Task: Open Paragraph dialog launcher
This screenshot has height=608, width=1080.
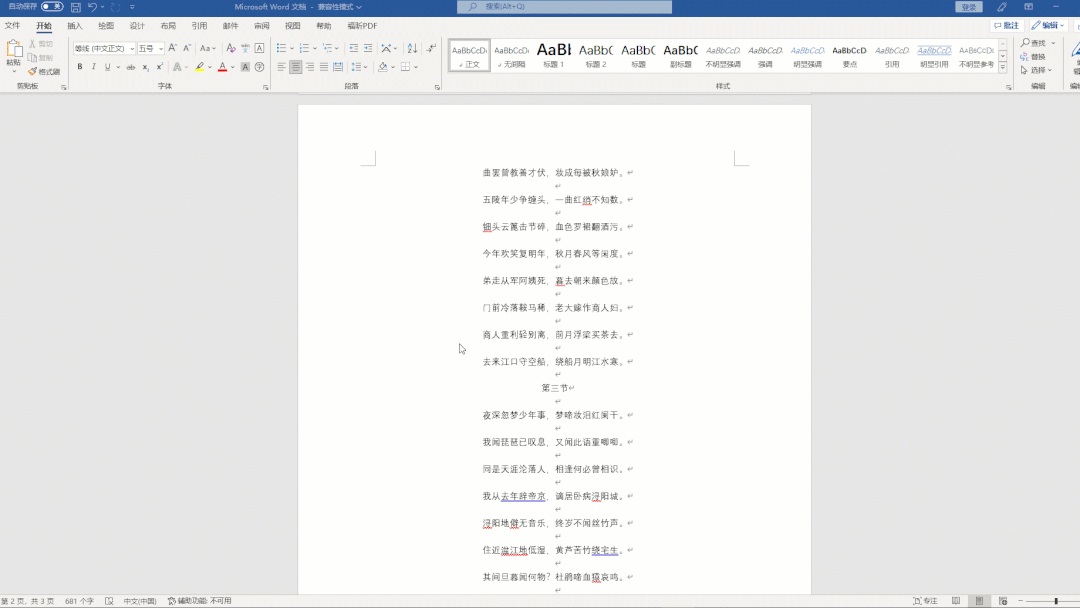Action: point(437,87)
